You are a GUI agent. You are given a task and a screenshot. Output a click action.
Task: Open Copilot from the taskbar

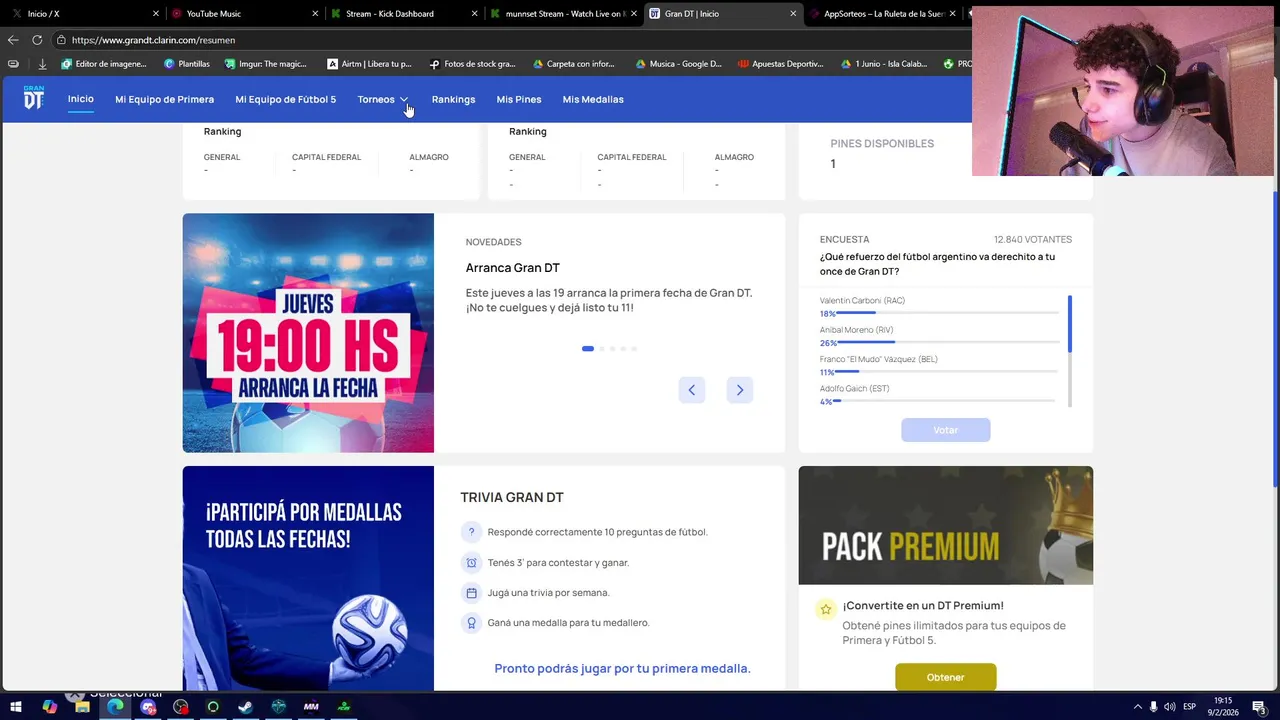[x=50, y=706]
